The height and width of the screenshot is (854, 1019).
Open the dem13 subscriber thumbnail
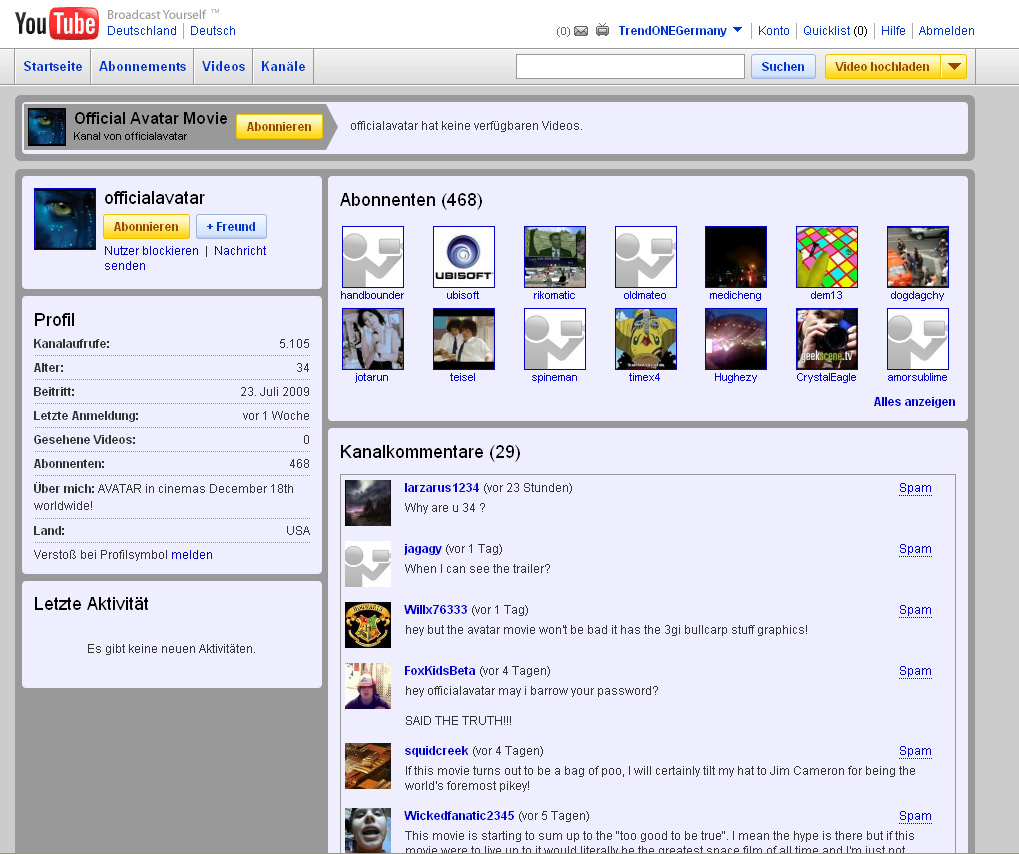click(827, 257)
